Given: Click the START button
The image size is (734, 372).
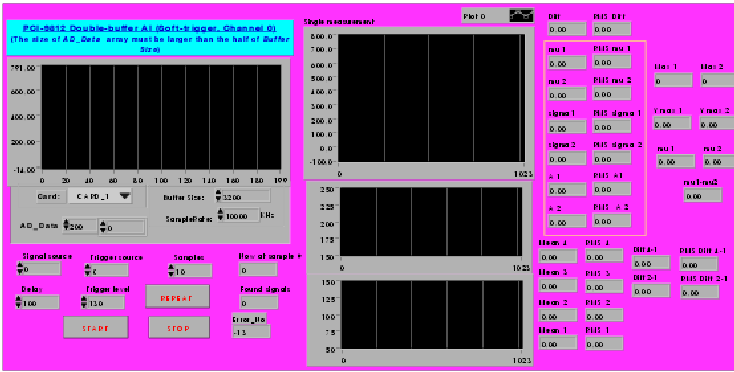Looking at the screenshot, I should point(96,328).
